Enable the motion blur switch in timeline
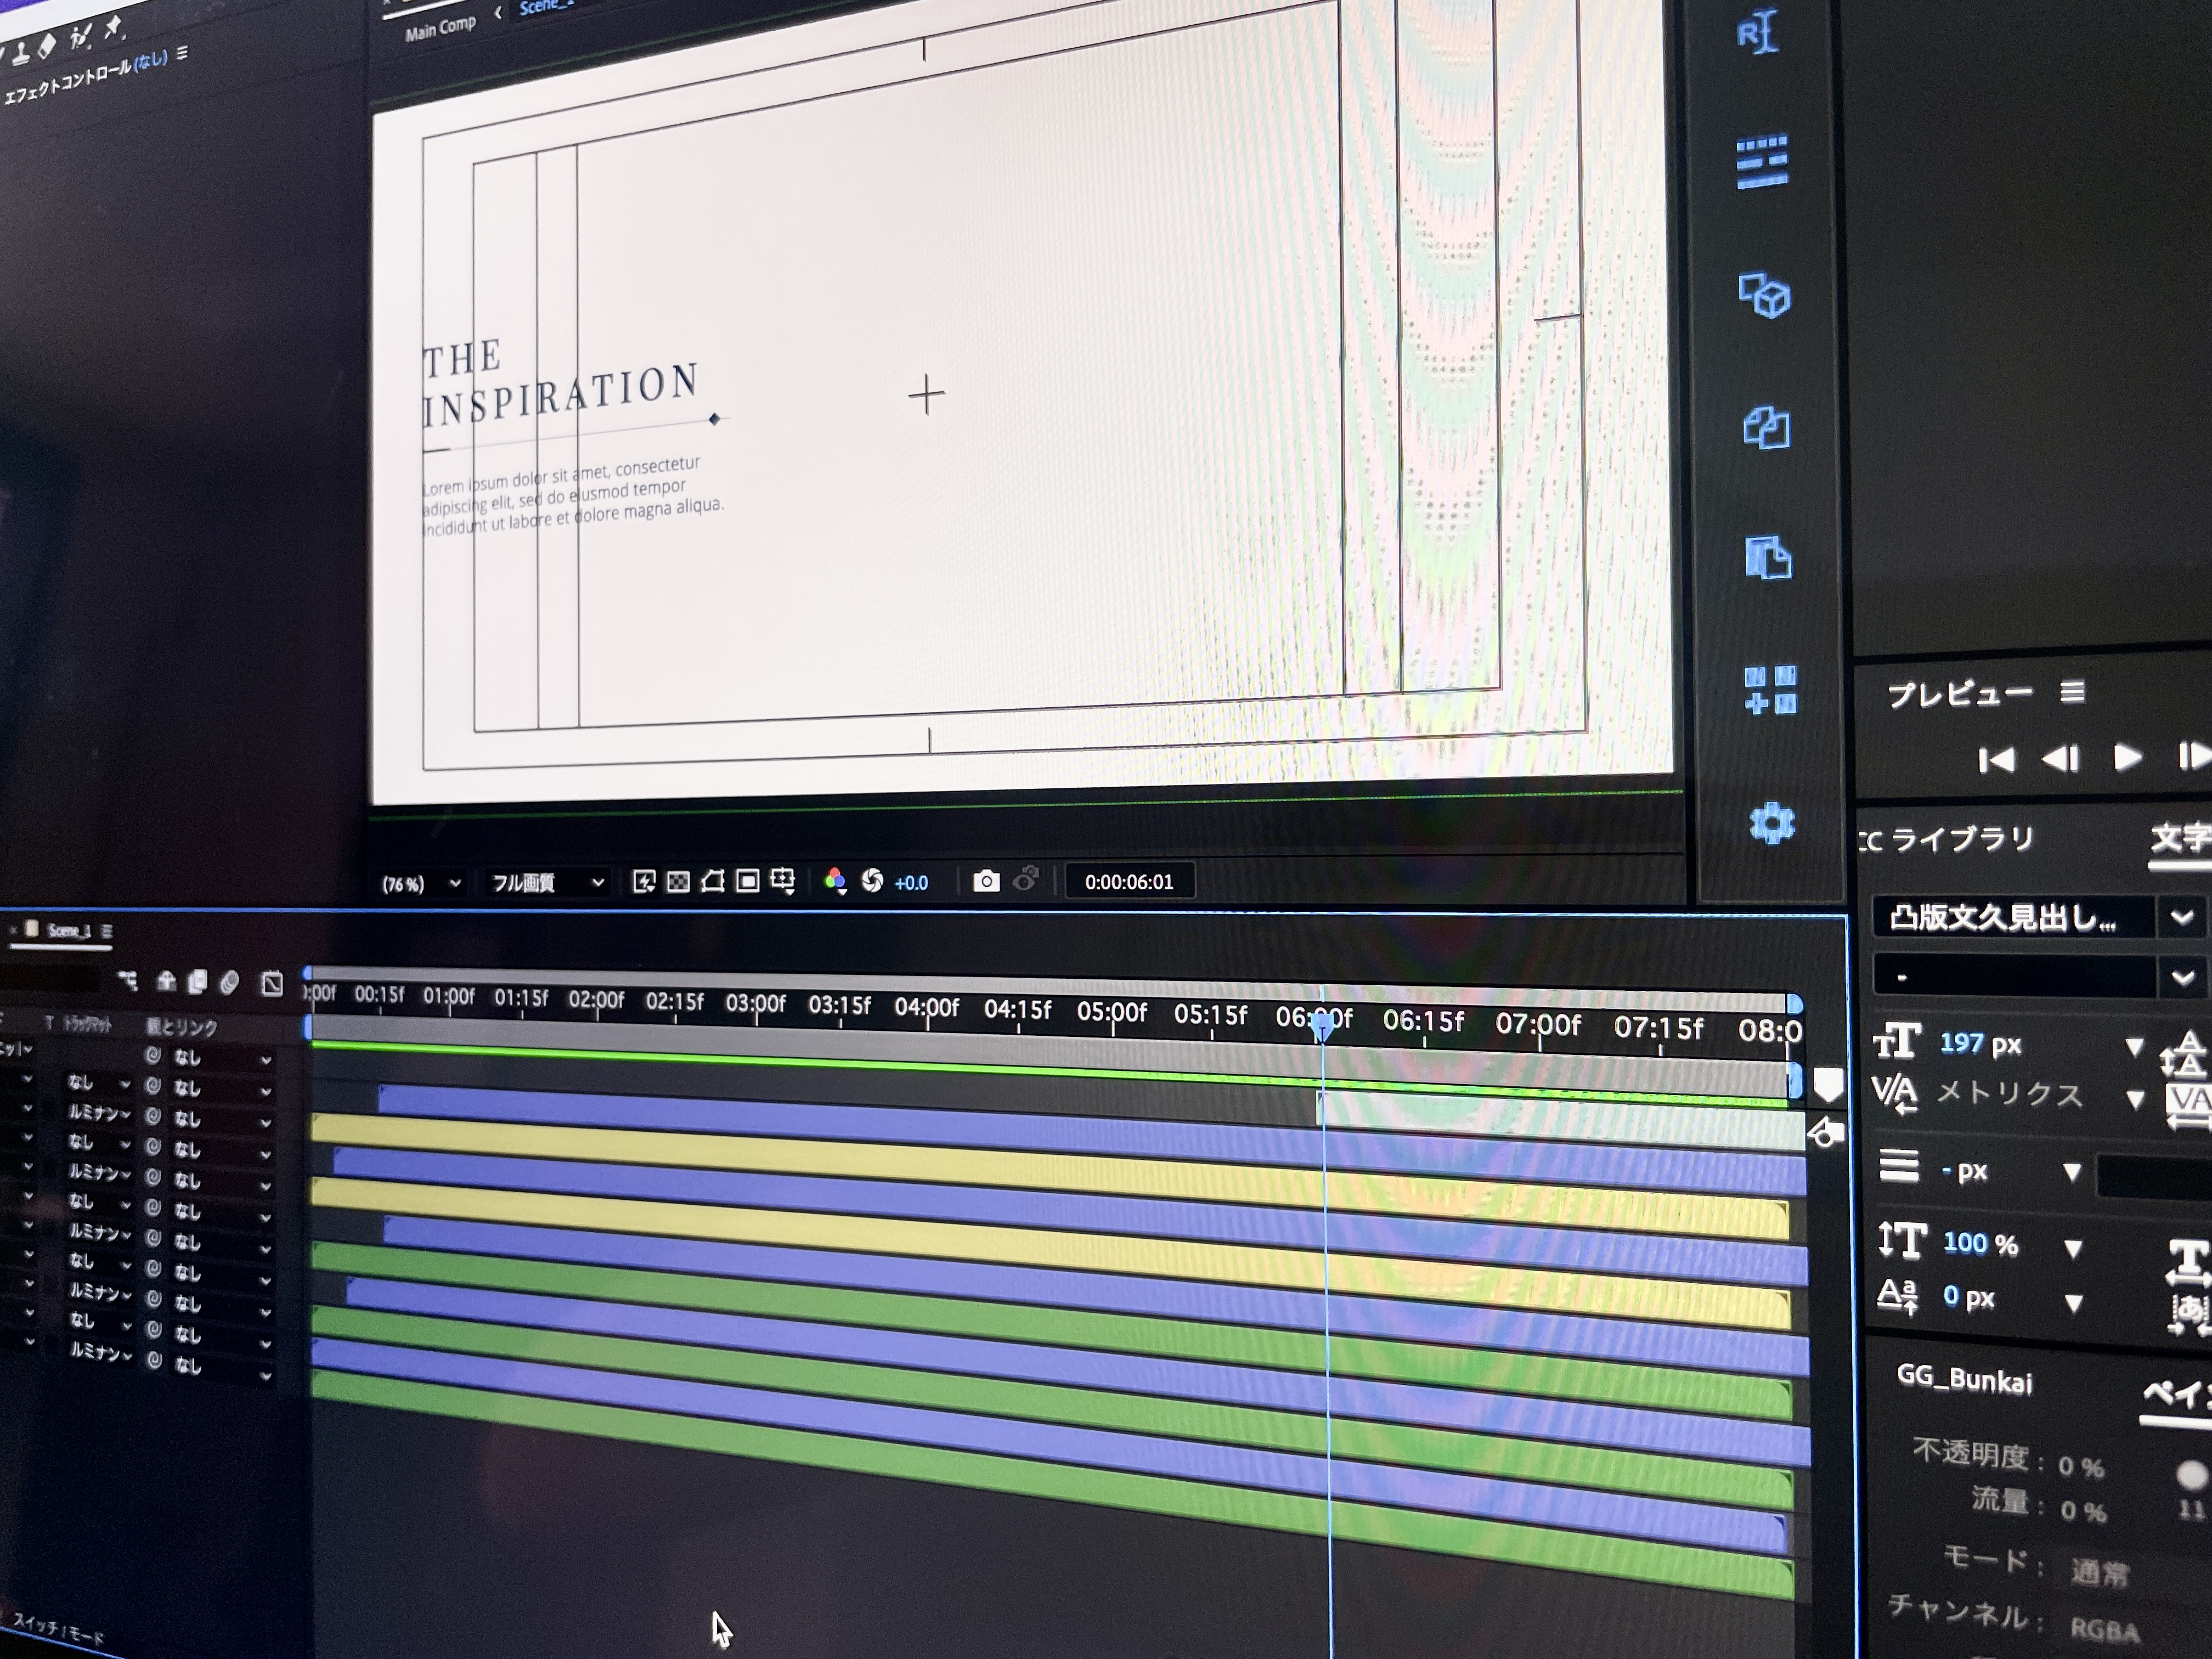This screenshot has height=1659, width=2212. coord(229,983)
